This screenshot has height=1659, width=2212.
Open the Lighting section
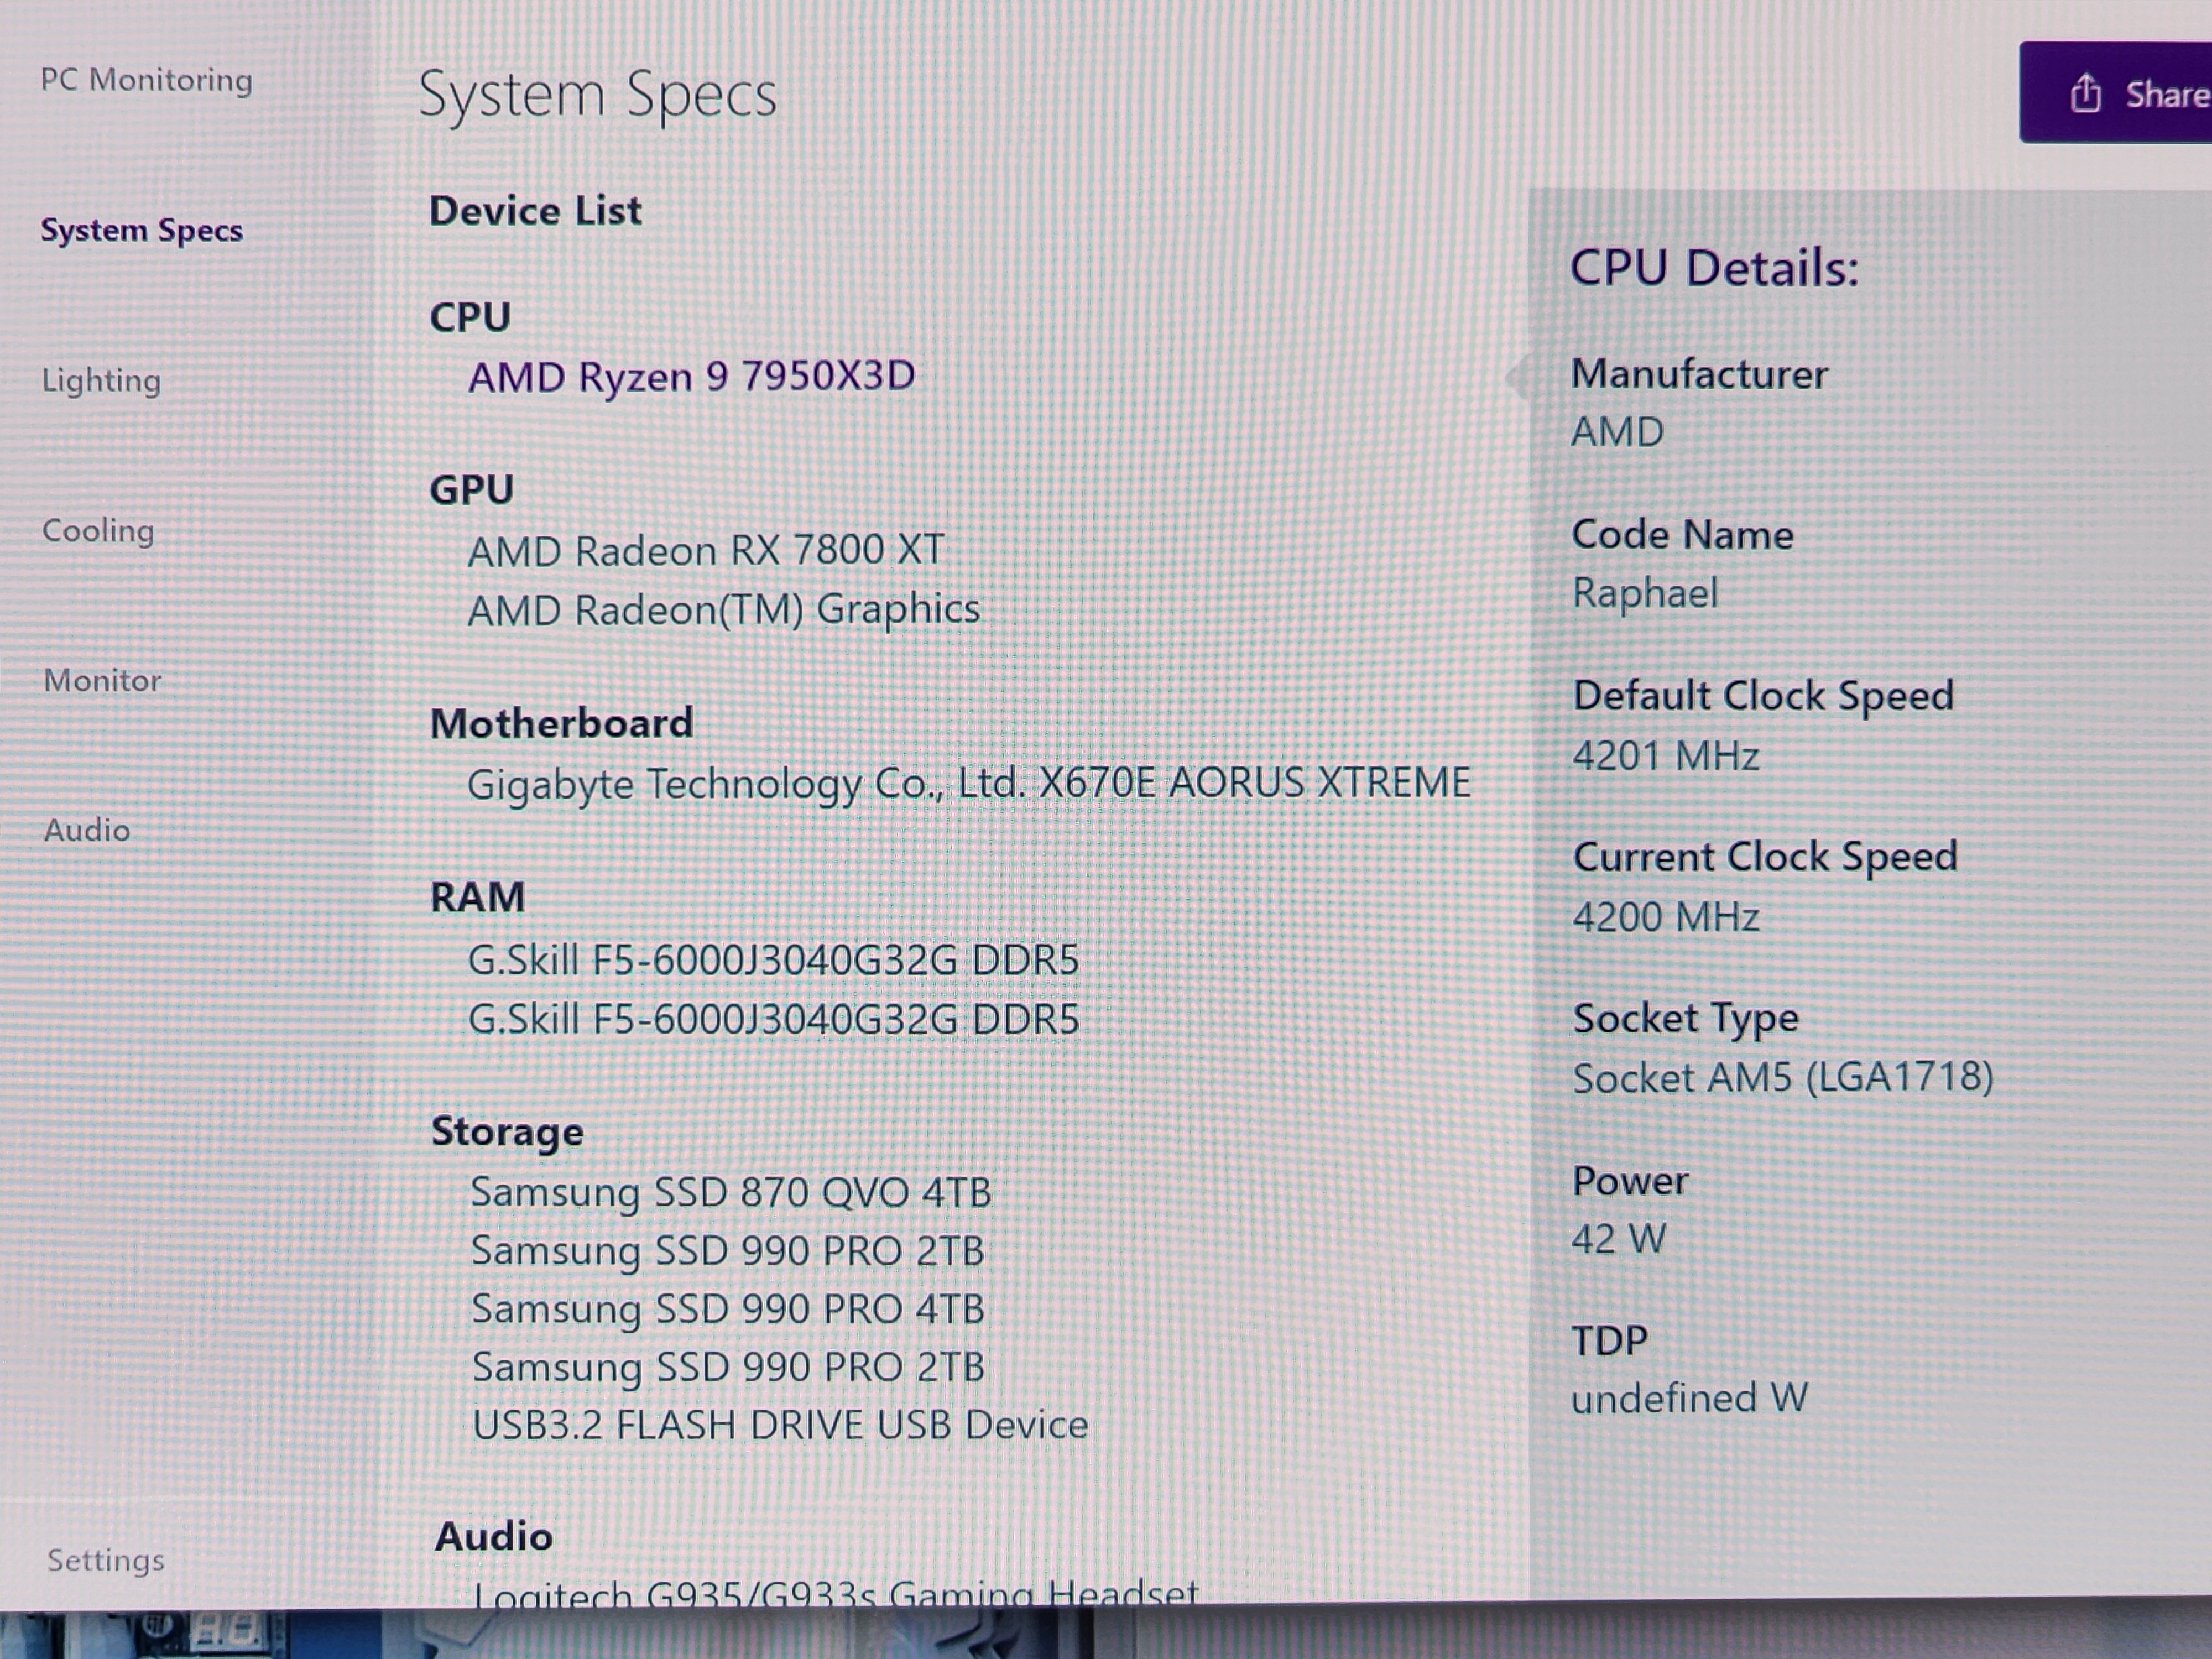[x=101, y=381]
